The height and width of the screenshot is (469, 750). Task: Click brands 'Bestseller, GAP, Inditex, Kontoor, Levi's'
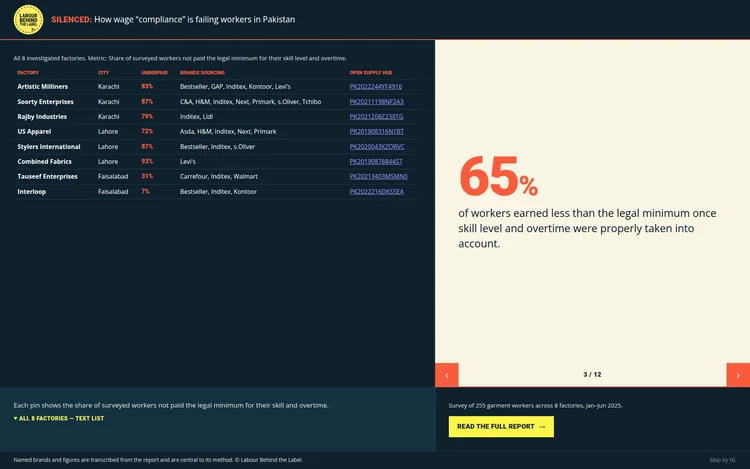(235, 87)
